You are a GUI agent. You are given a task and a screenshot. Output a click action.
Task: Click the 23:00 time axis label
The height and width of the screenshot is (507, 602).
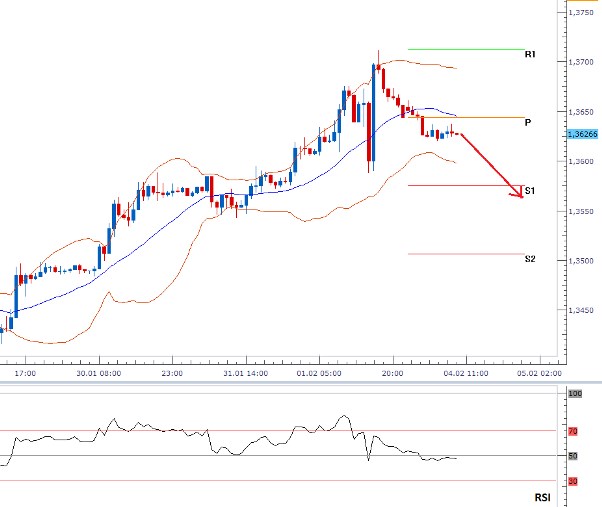[x=172, y=373]
